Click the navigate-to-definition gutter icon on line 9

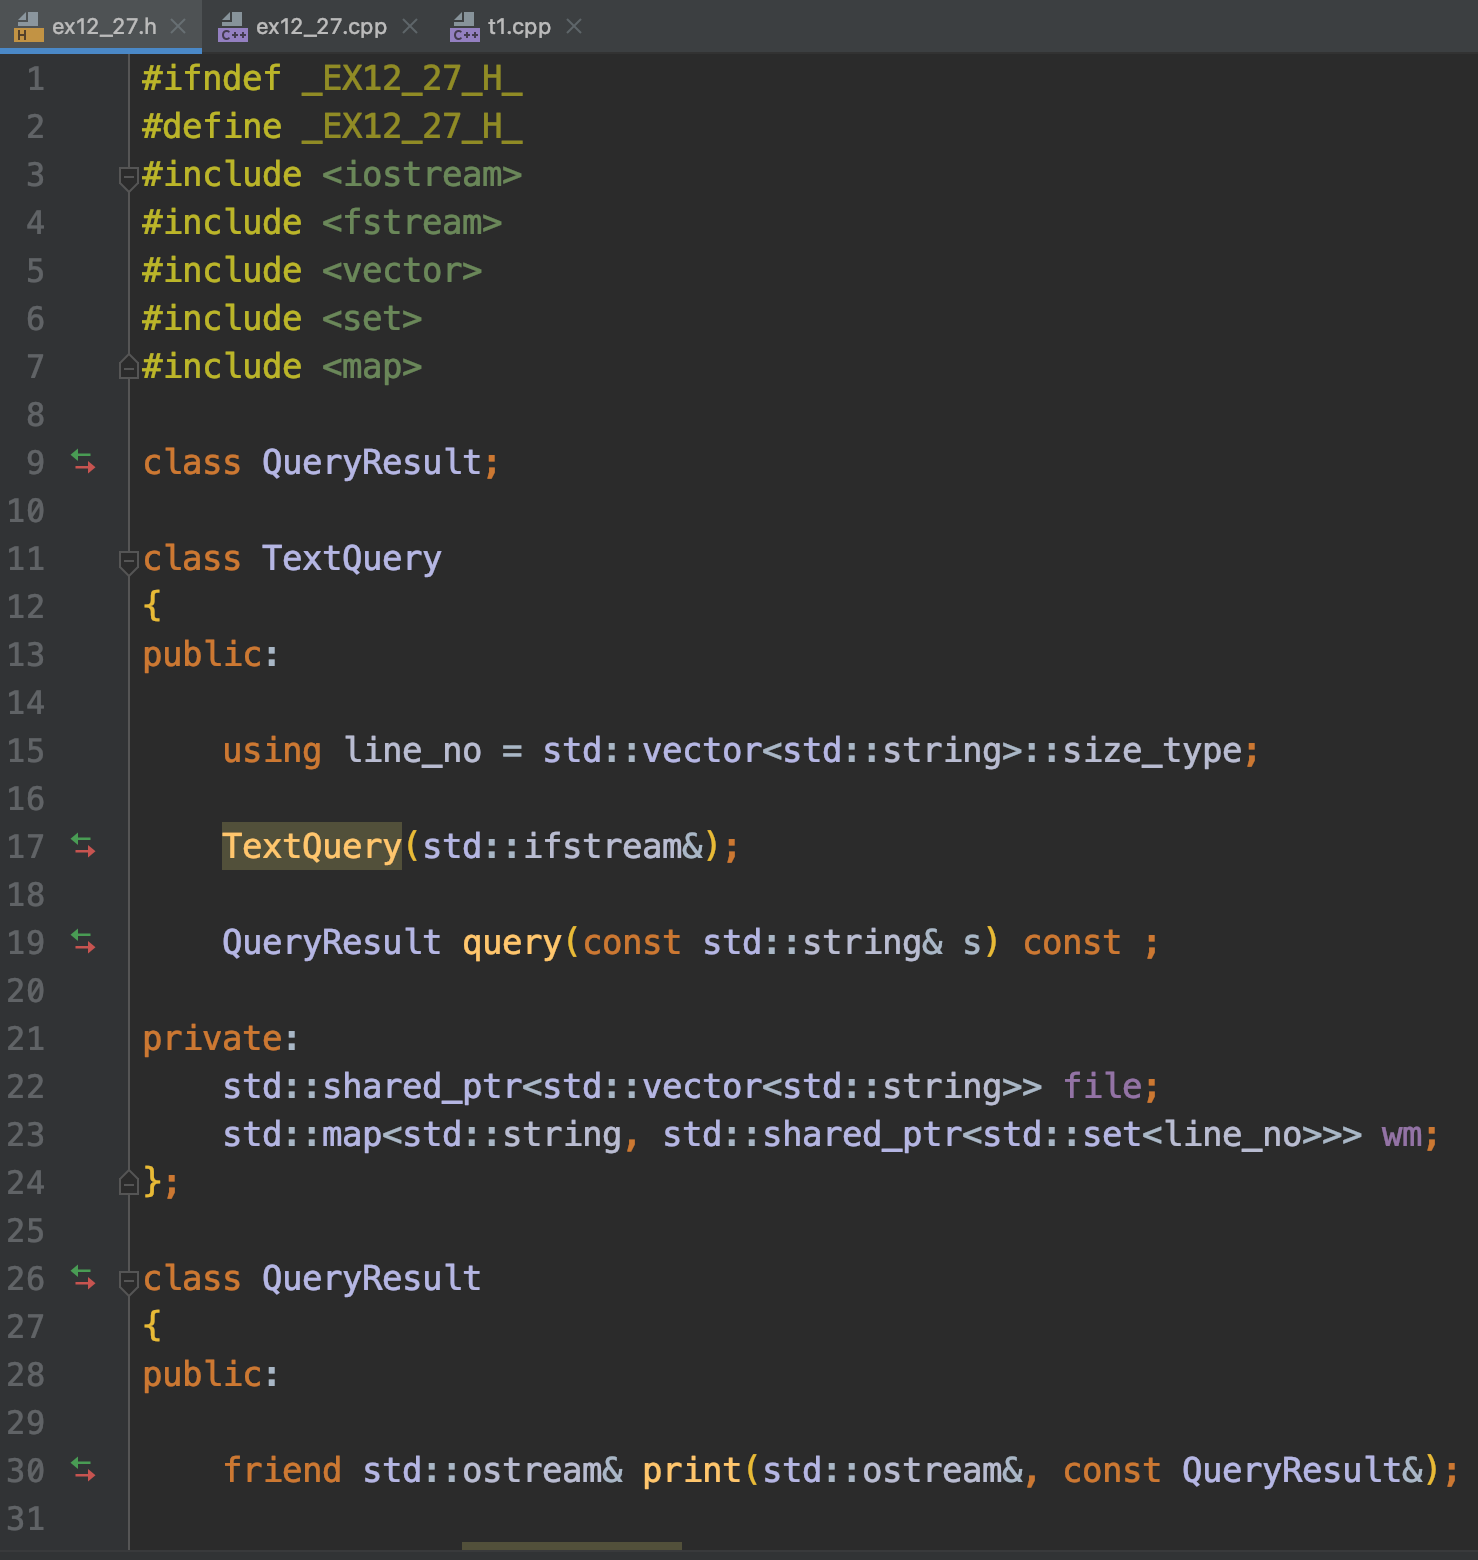tap(84, 462)
